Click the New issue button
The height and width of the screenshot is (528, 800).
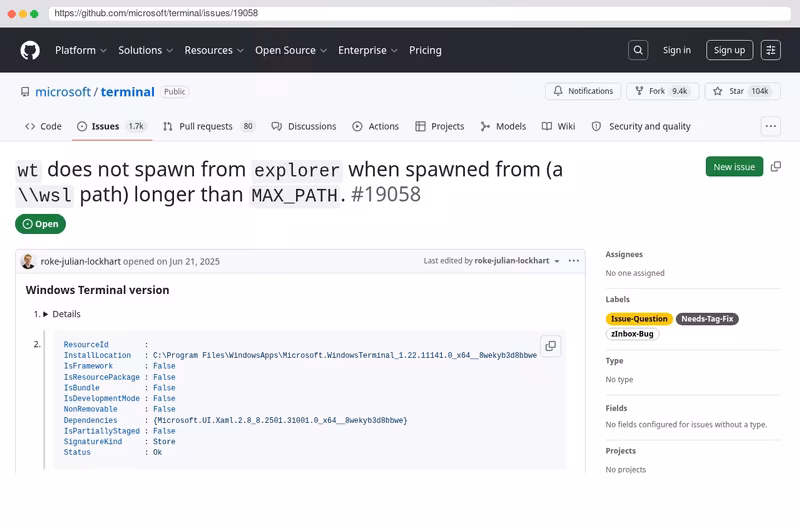pyautogui.click(x=734, y=167)
